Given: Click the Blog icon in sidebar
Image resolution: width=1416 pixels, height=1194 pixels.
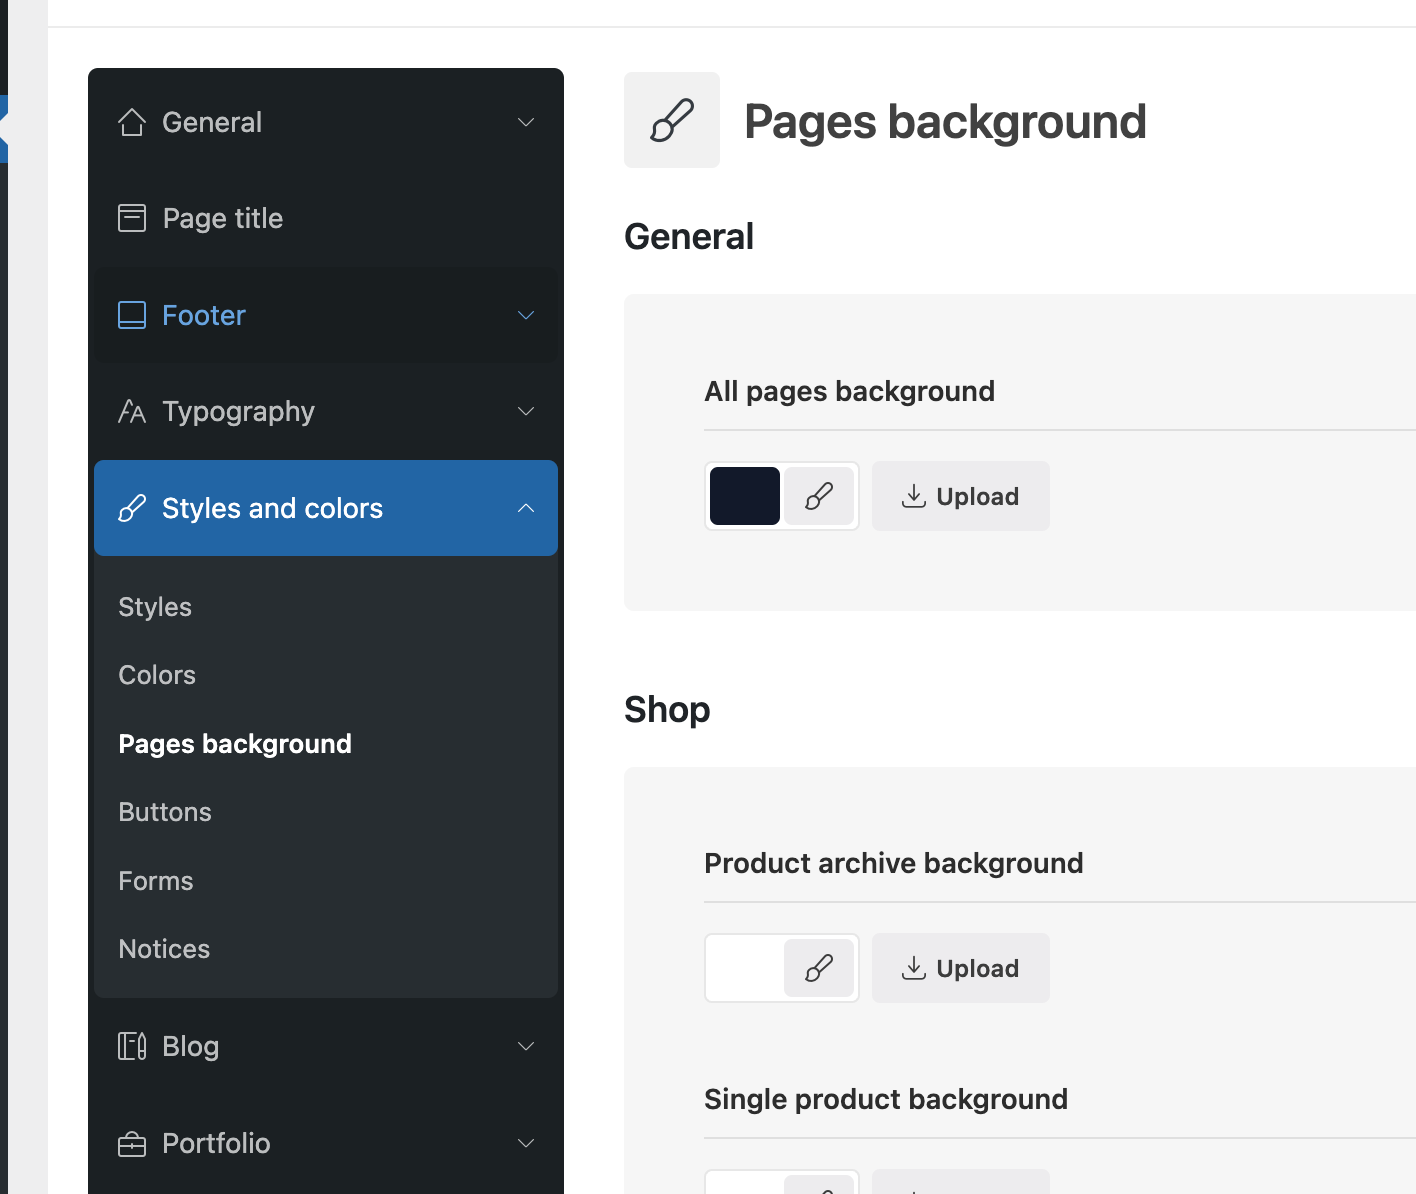Looking at the screenshot, I should click(132, 1046).
